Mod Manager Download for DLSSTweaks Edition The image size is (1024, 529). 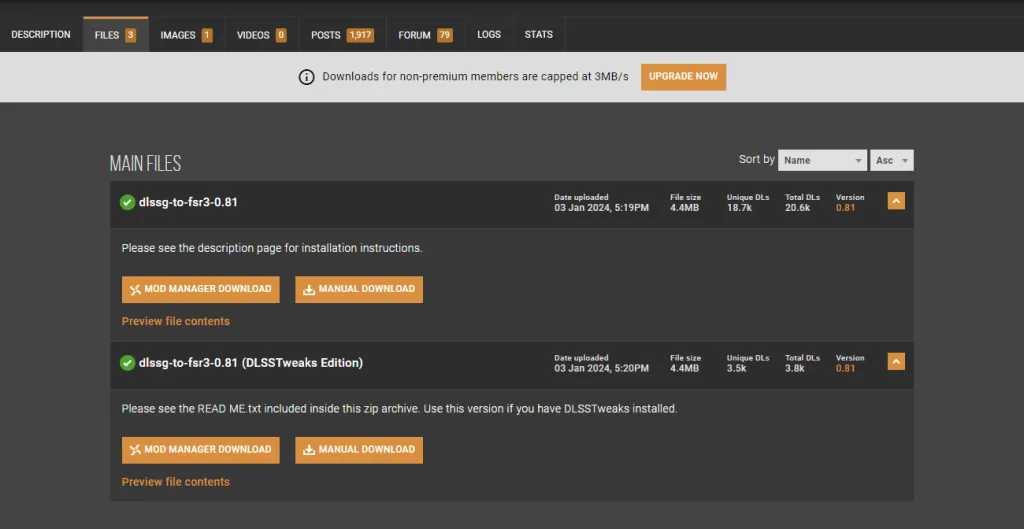click(200, 450)
